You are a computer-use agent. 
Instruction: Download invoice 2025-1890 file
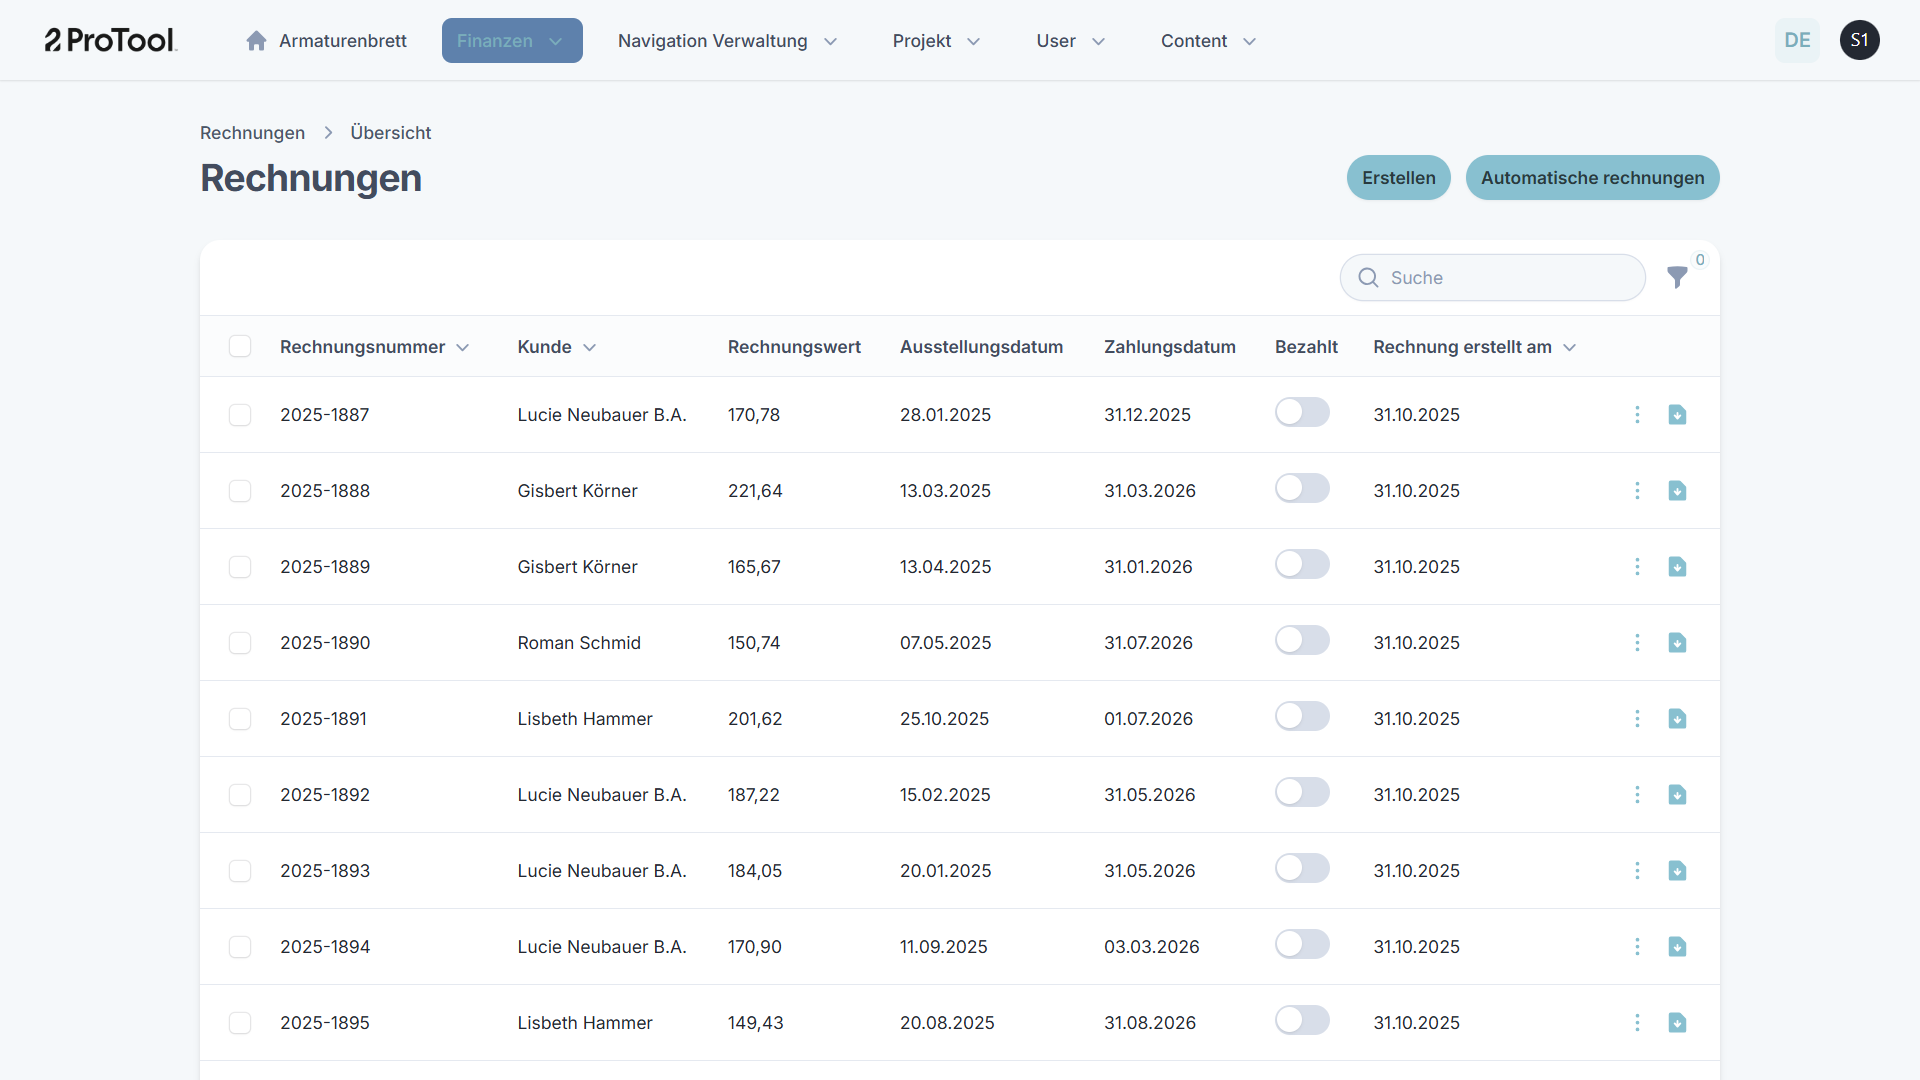tap(1677, 643)
